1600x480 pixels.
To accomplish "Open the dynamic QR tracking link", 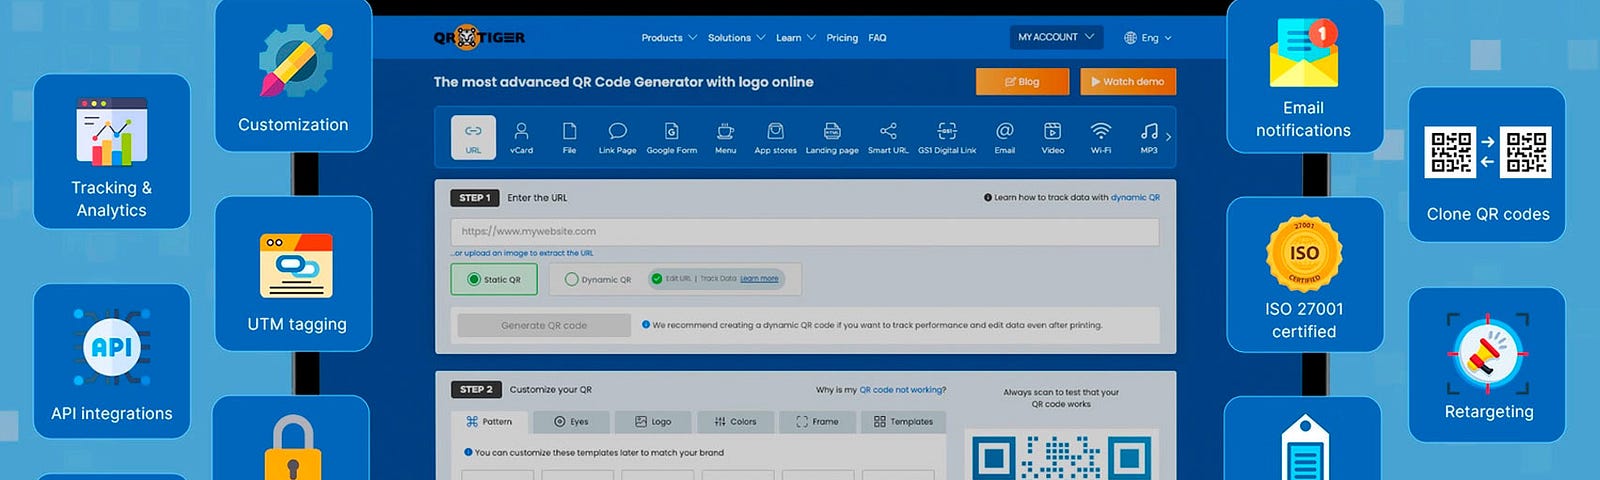I will pyautogui.click(x=1135, y=198).
